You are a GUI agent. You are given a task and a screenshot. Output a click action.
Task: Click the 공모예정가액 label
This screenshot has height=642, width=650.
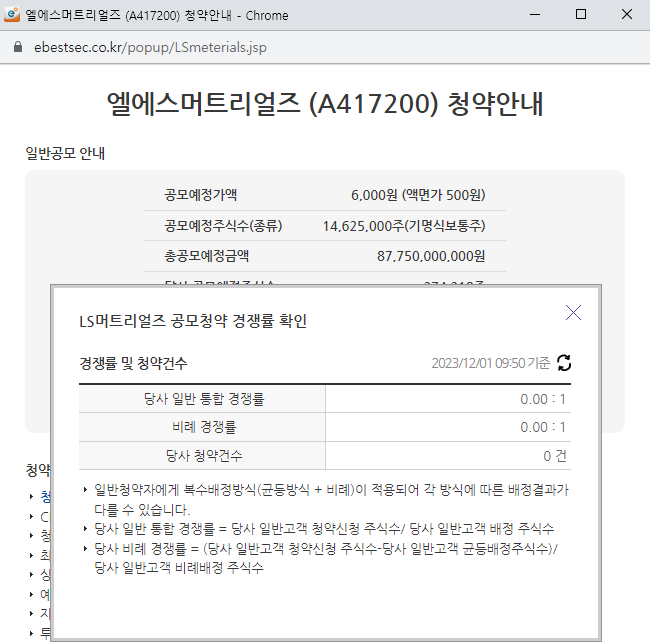point(201,194)
